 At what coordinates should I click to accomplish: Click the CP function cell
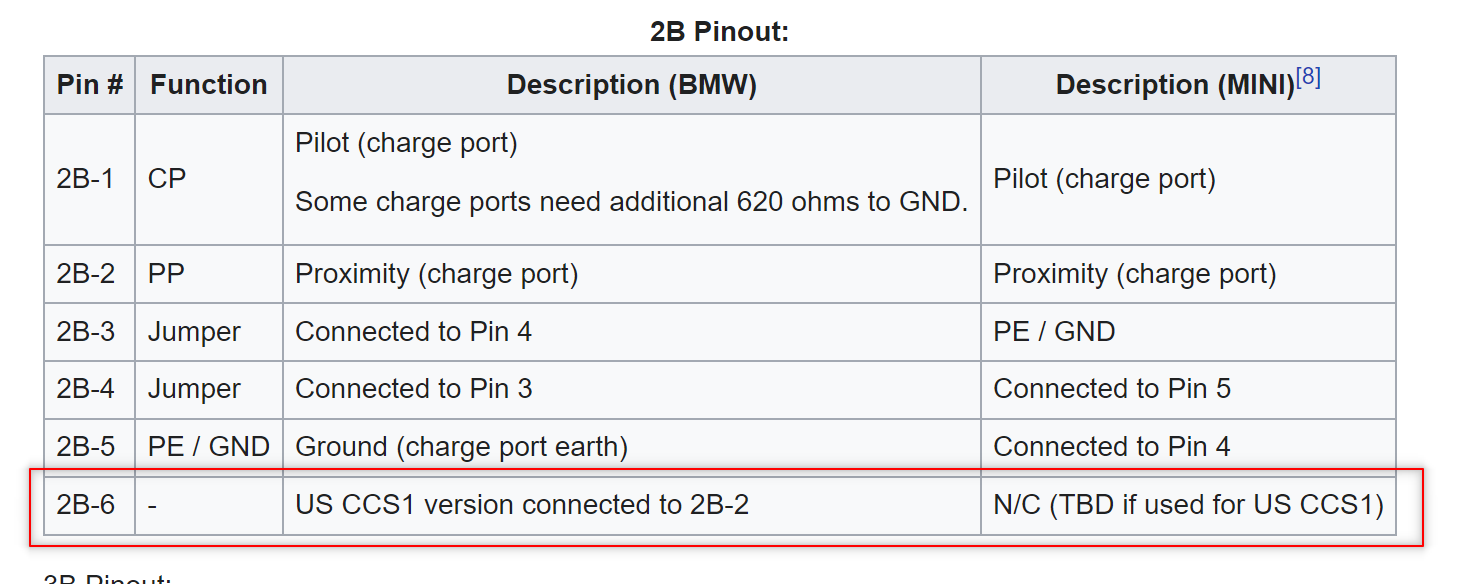(167, 179)
